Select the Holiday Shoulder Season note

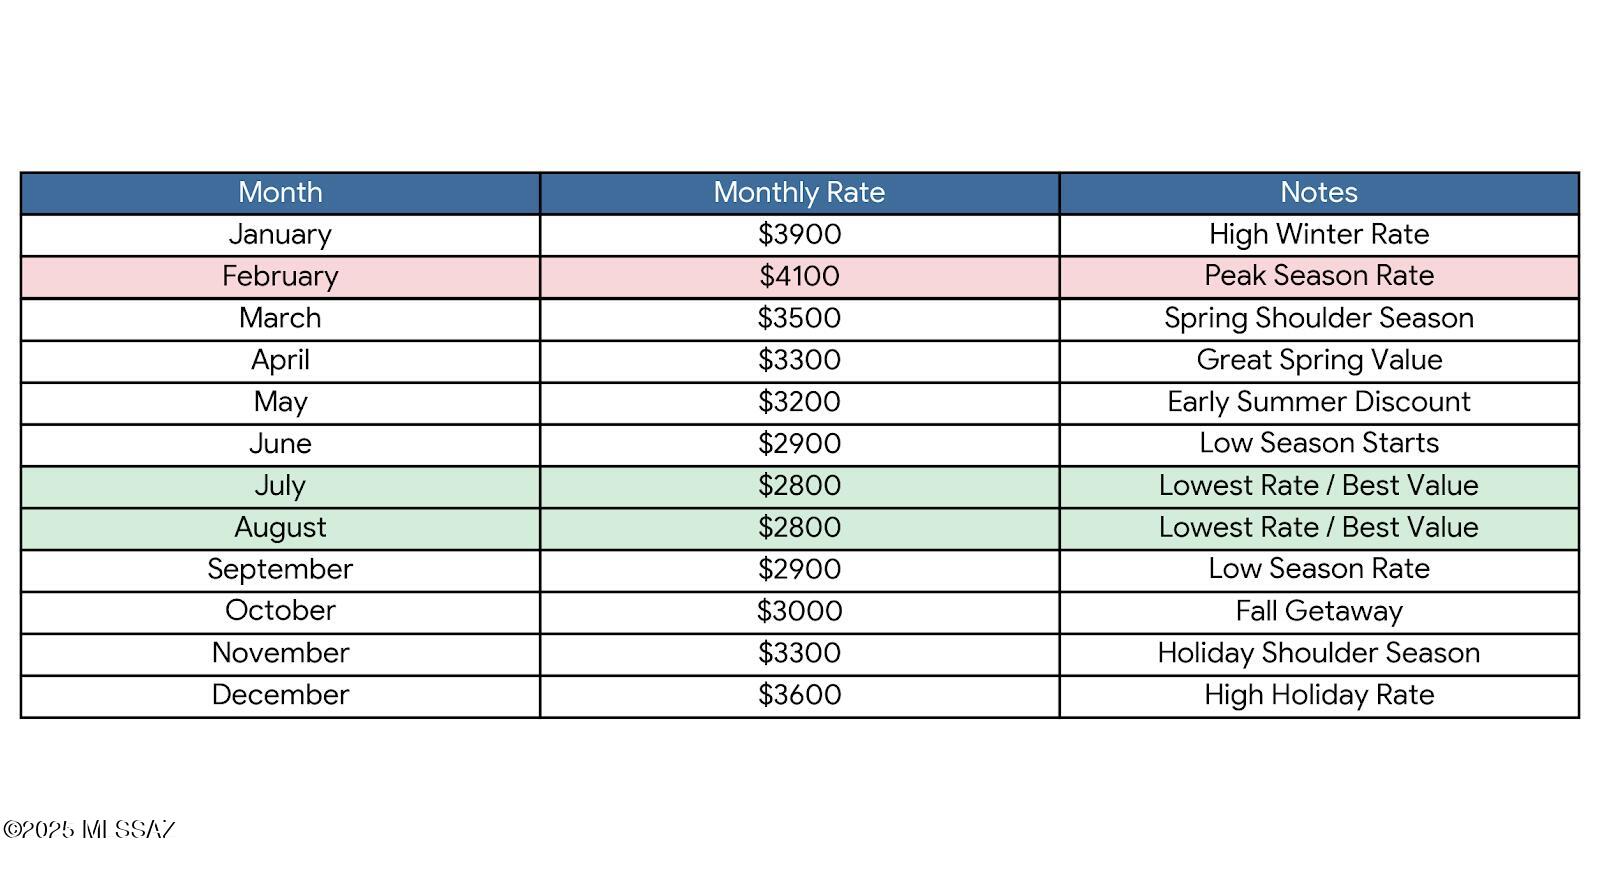pyautogui.click(x=1319, y=654)
